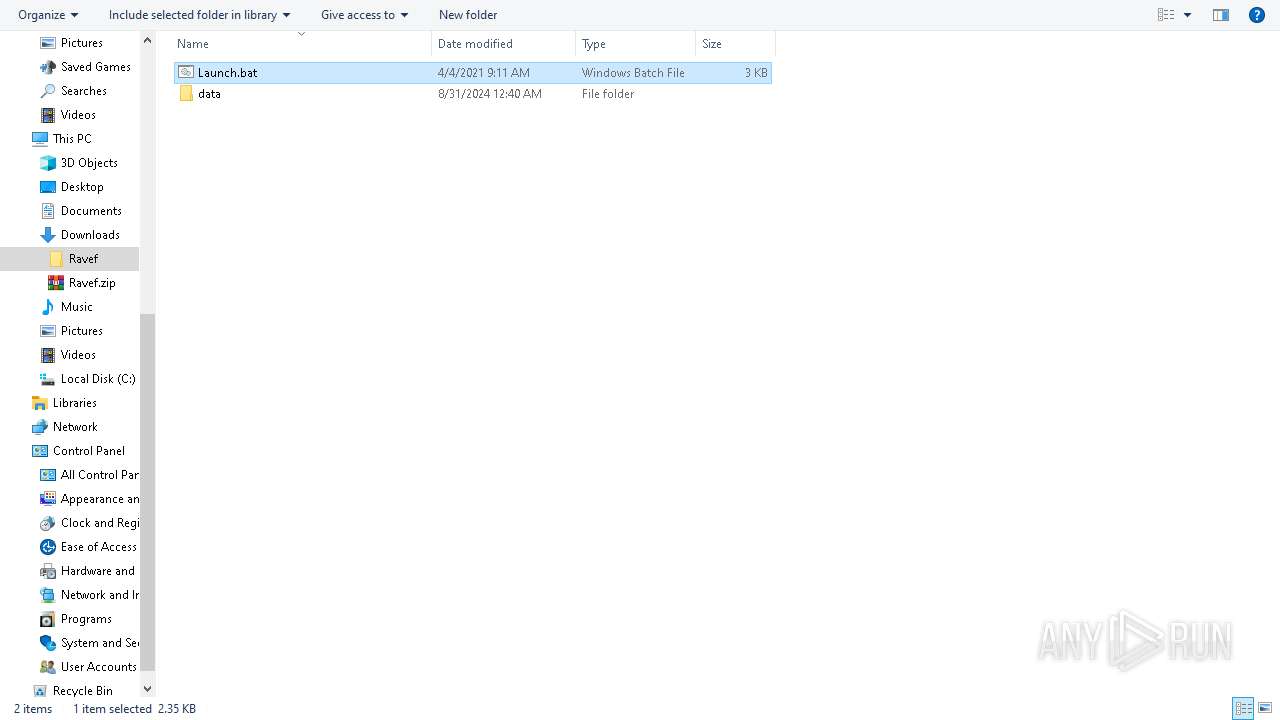Click the Recycle Bin icon
This screenshot has width=1280, height=720.
pyautogui.click(x=39, y=691)
